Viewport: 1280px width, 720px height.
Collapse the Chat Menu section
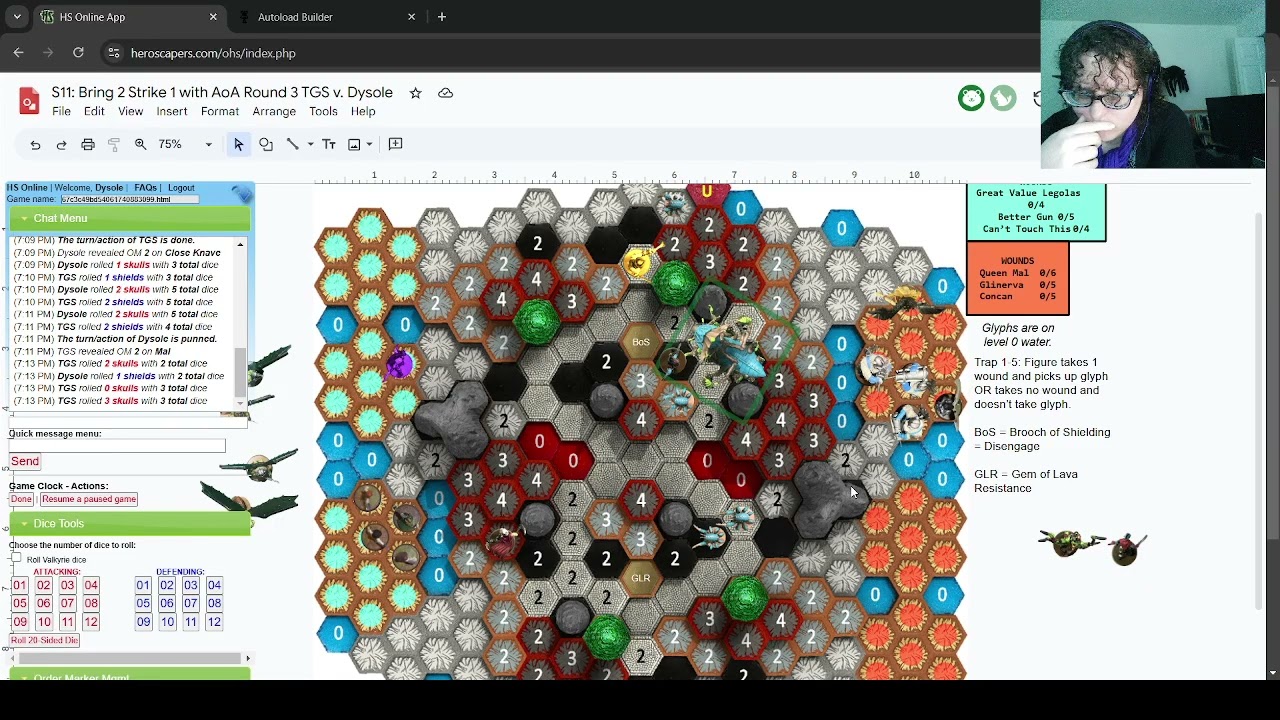tap(130, 218)
